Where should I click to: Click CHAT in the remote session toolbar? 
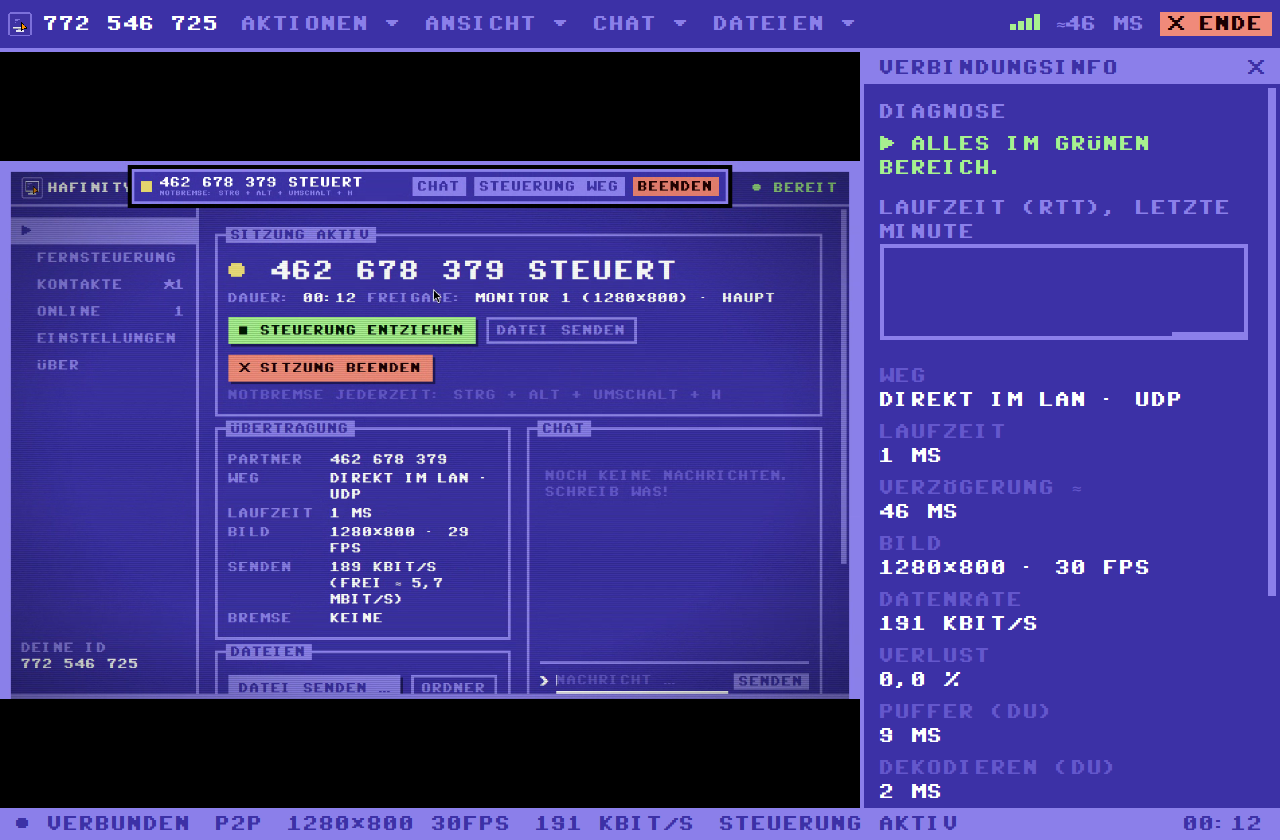tap(439, 186)
